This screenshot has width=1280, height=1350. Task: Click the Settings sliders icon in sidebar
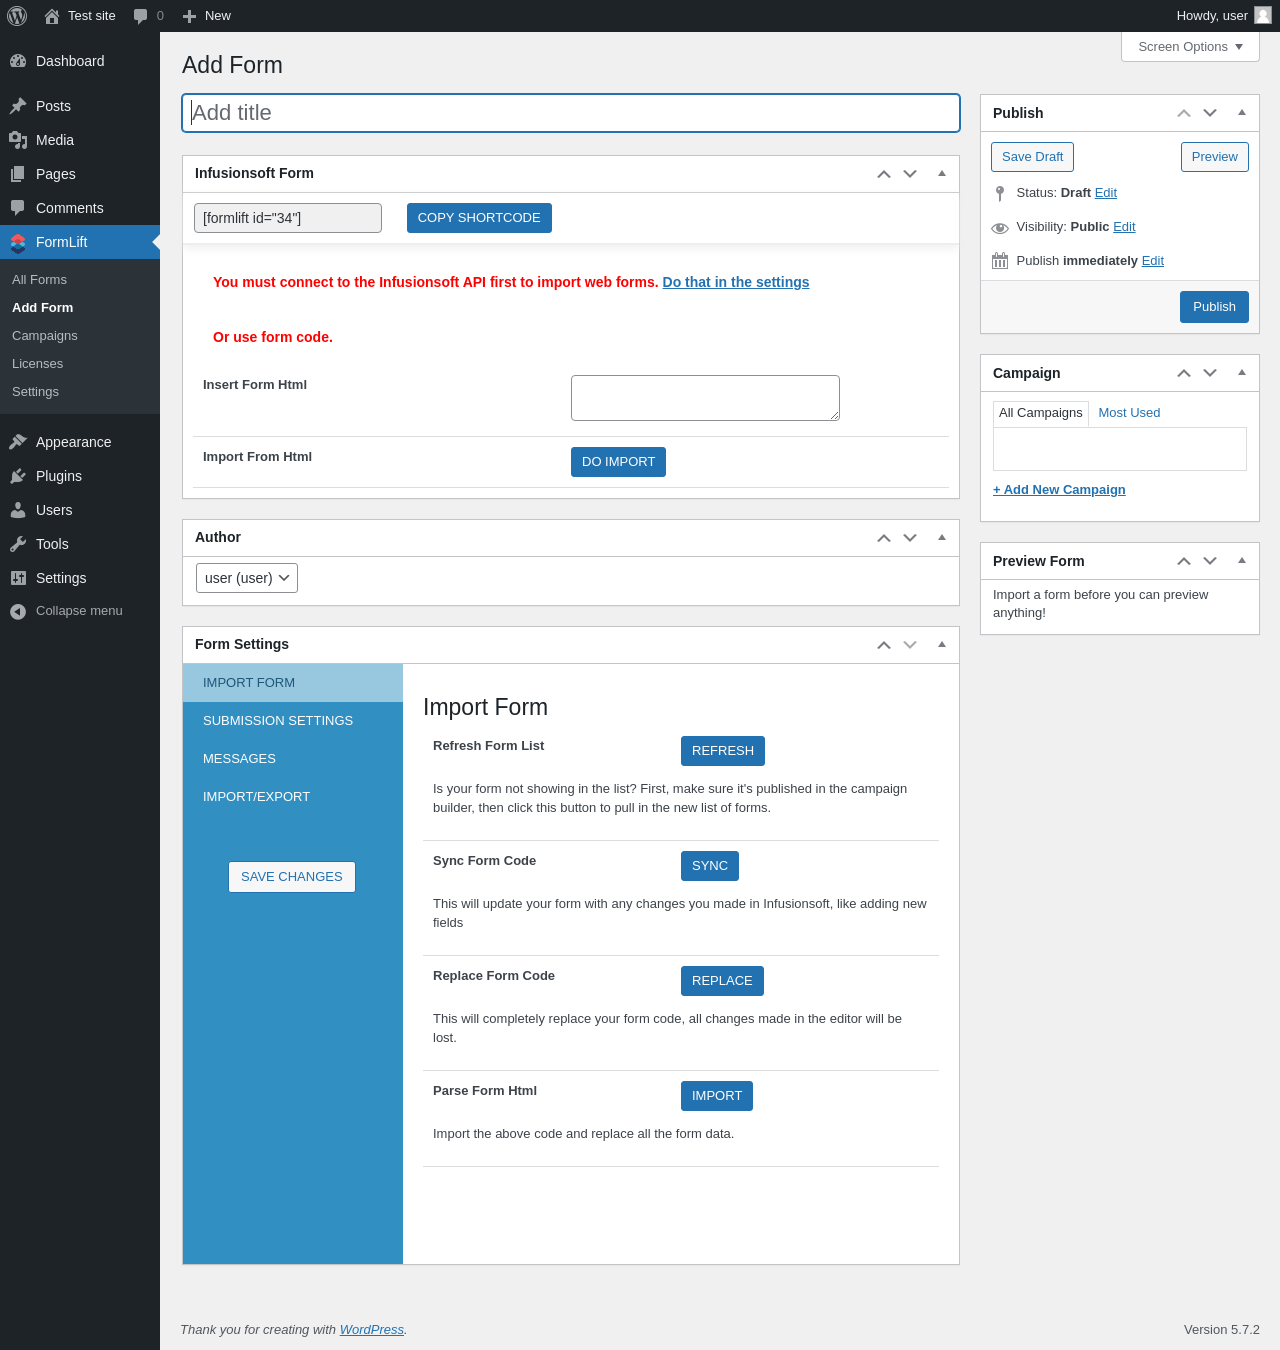coord(18,578)
